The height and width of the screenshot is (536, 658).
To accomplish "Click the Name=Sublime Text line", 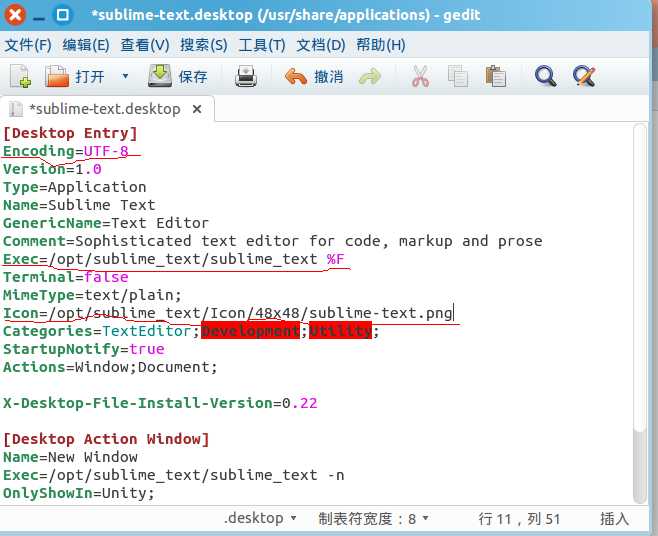I will pyautogui.click(x=79, y=205).
